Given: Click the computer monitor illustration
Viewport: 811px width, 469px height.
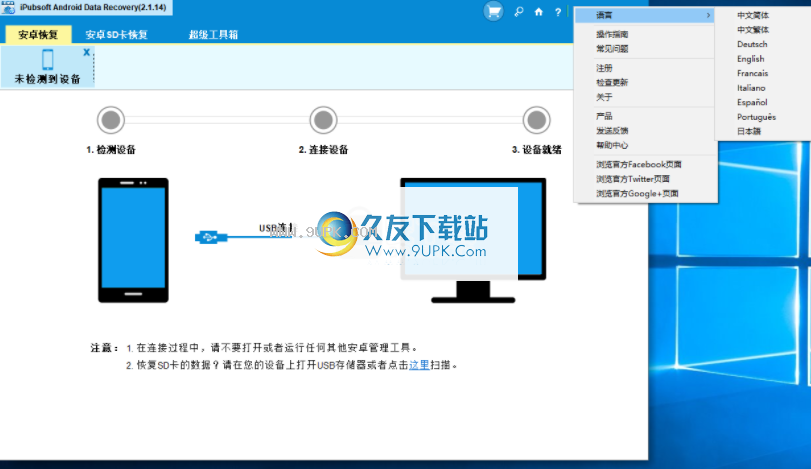Looking at the screenshot, I should tap(473, 240).
